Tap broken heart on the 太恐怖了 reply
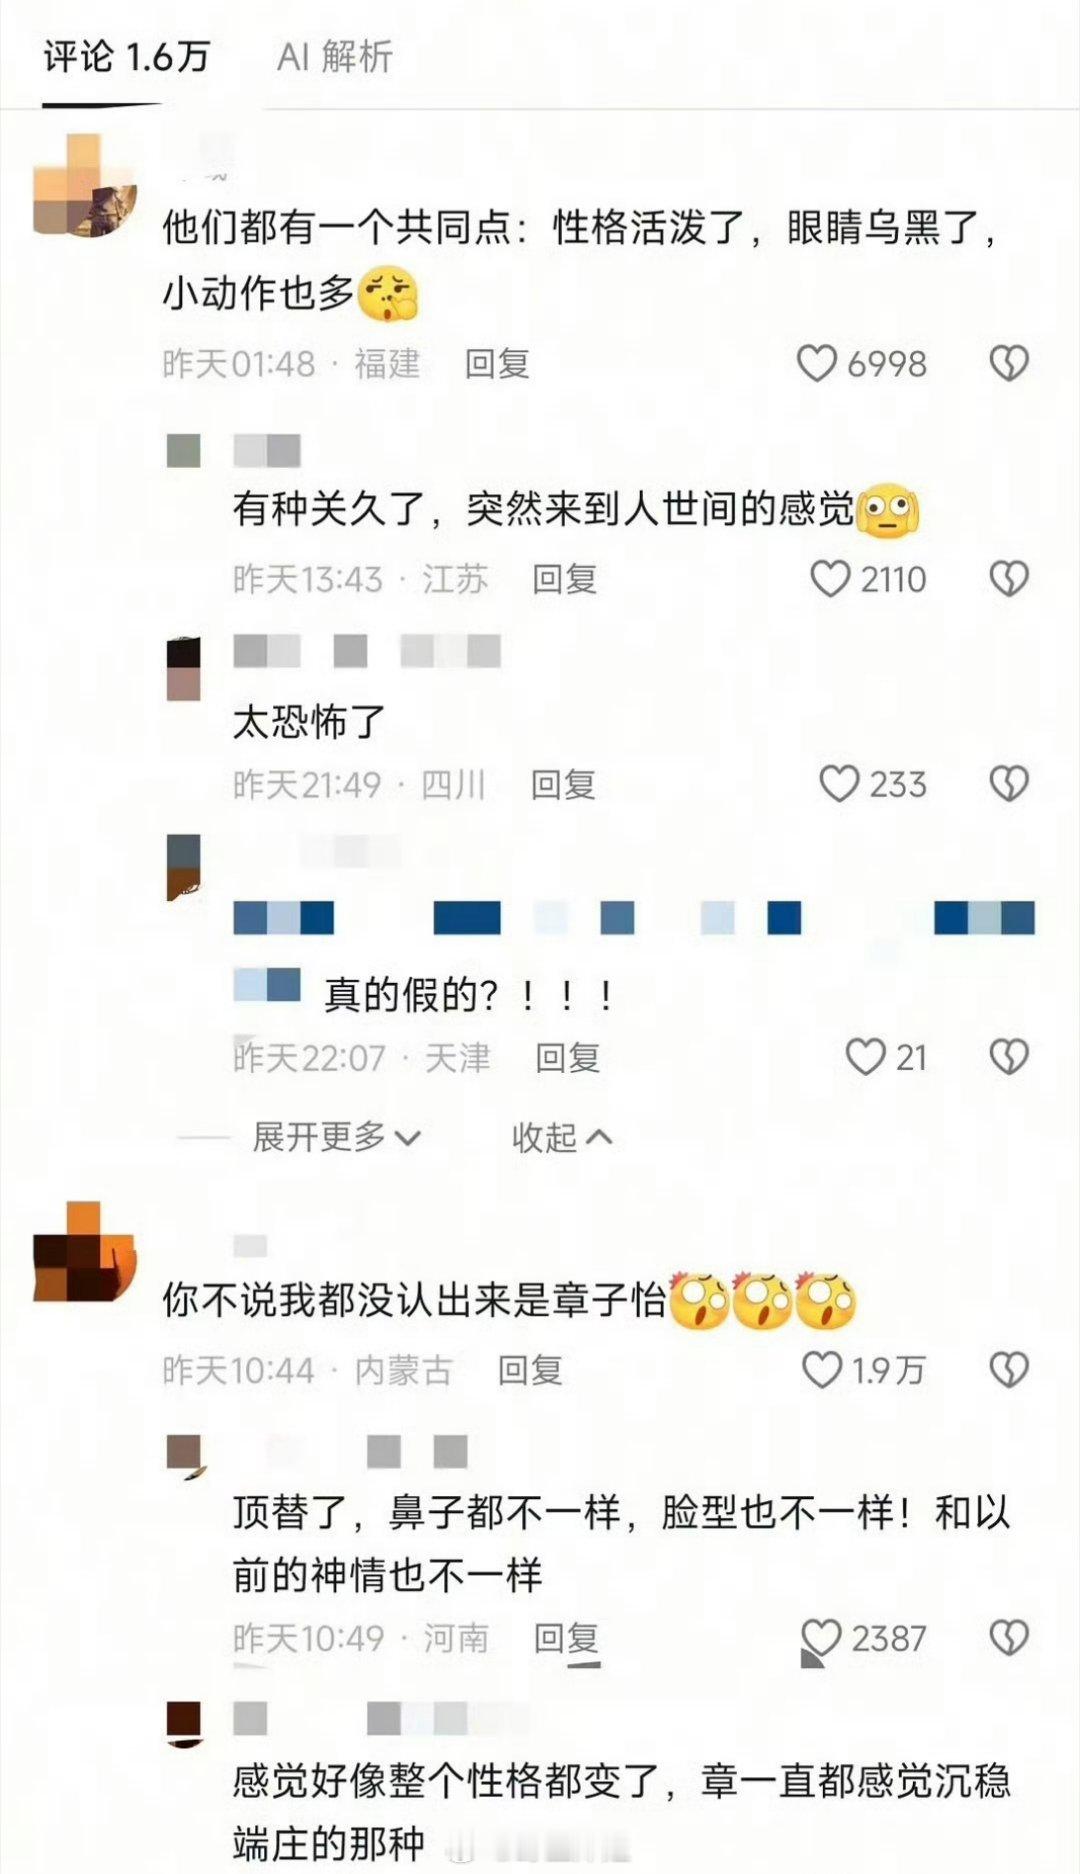 (1008, 784)
